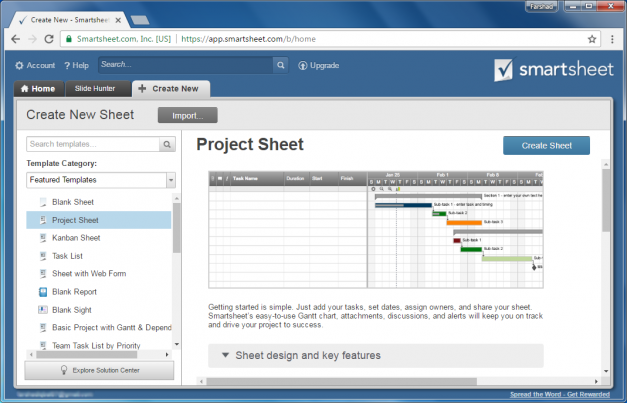Viewport: 627px width, 403px height.
Task: Select Project Sheet template
Action: 98,220
